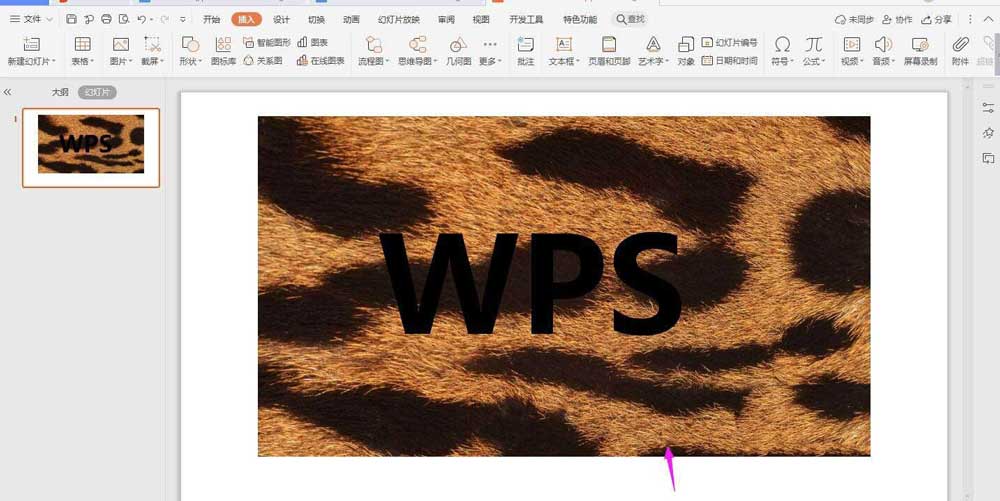This screenshot has height=501, width=1000.
Task: Expand the 图片 dropdown label
Action: (x=121, y=61)
